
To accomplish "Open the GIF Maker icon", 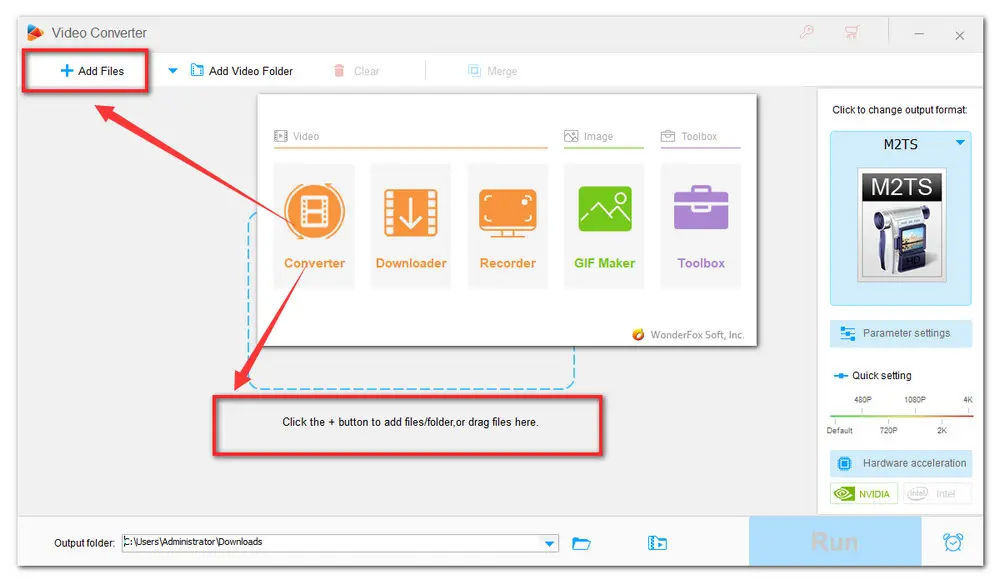I will point(604,212).
